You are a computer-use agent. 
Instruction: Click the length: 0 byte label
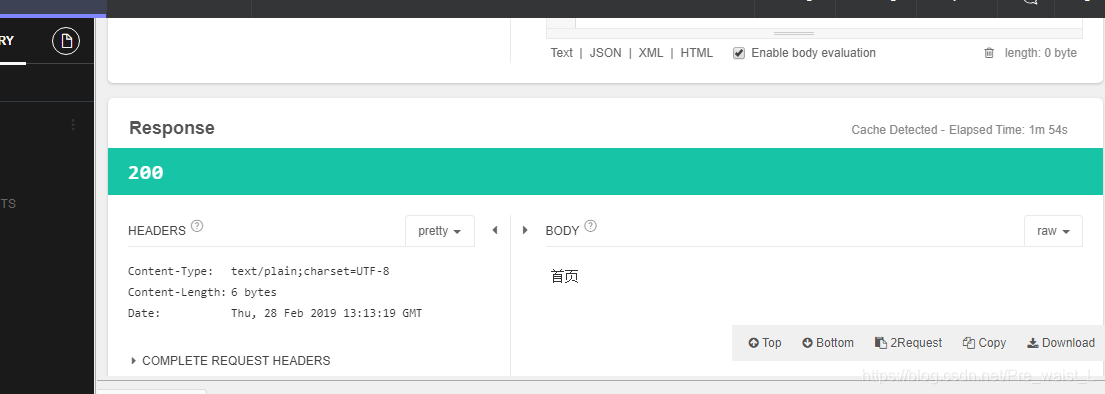(1040, 53)
